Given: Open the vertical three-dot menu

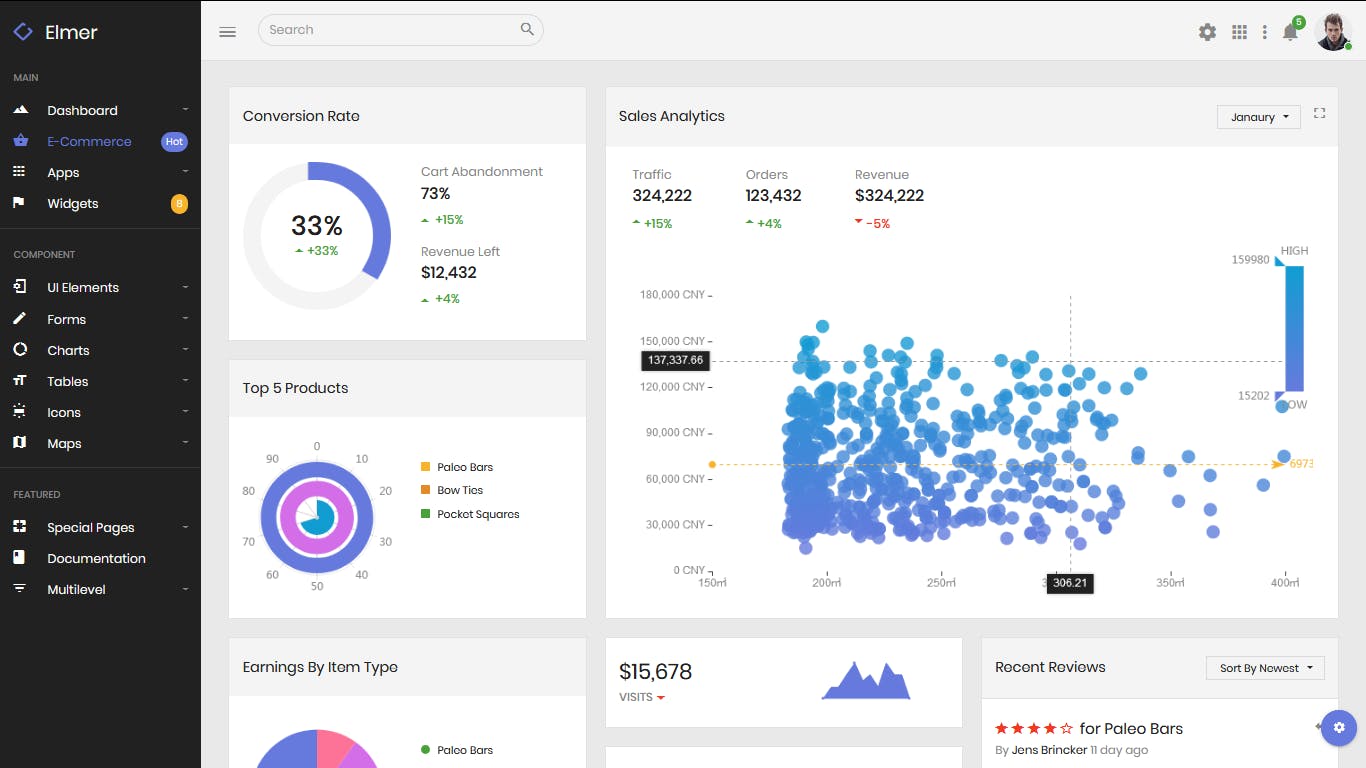Looking at the screenshot, I should 1265,32.
